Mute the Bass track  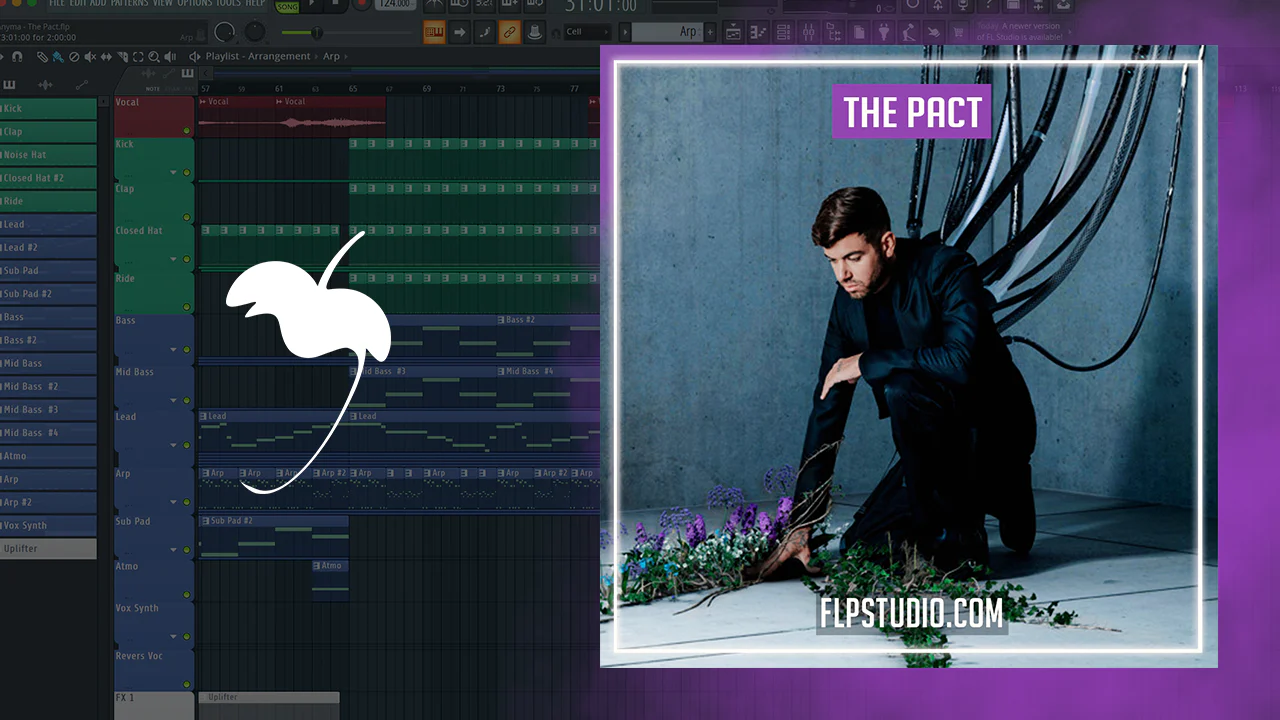(186, 349)
